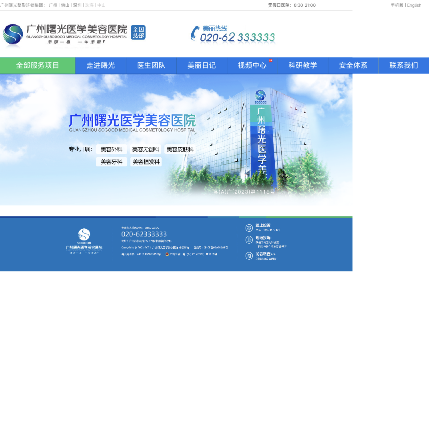Open the 安全体系 navigation item
432x432 pixels.
353,65
